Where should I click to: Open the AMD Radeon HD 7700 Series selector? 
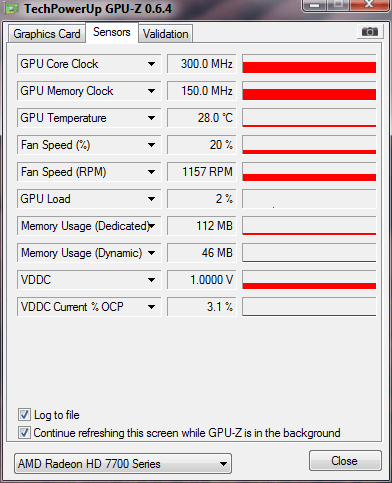[x=123, y=464]
